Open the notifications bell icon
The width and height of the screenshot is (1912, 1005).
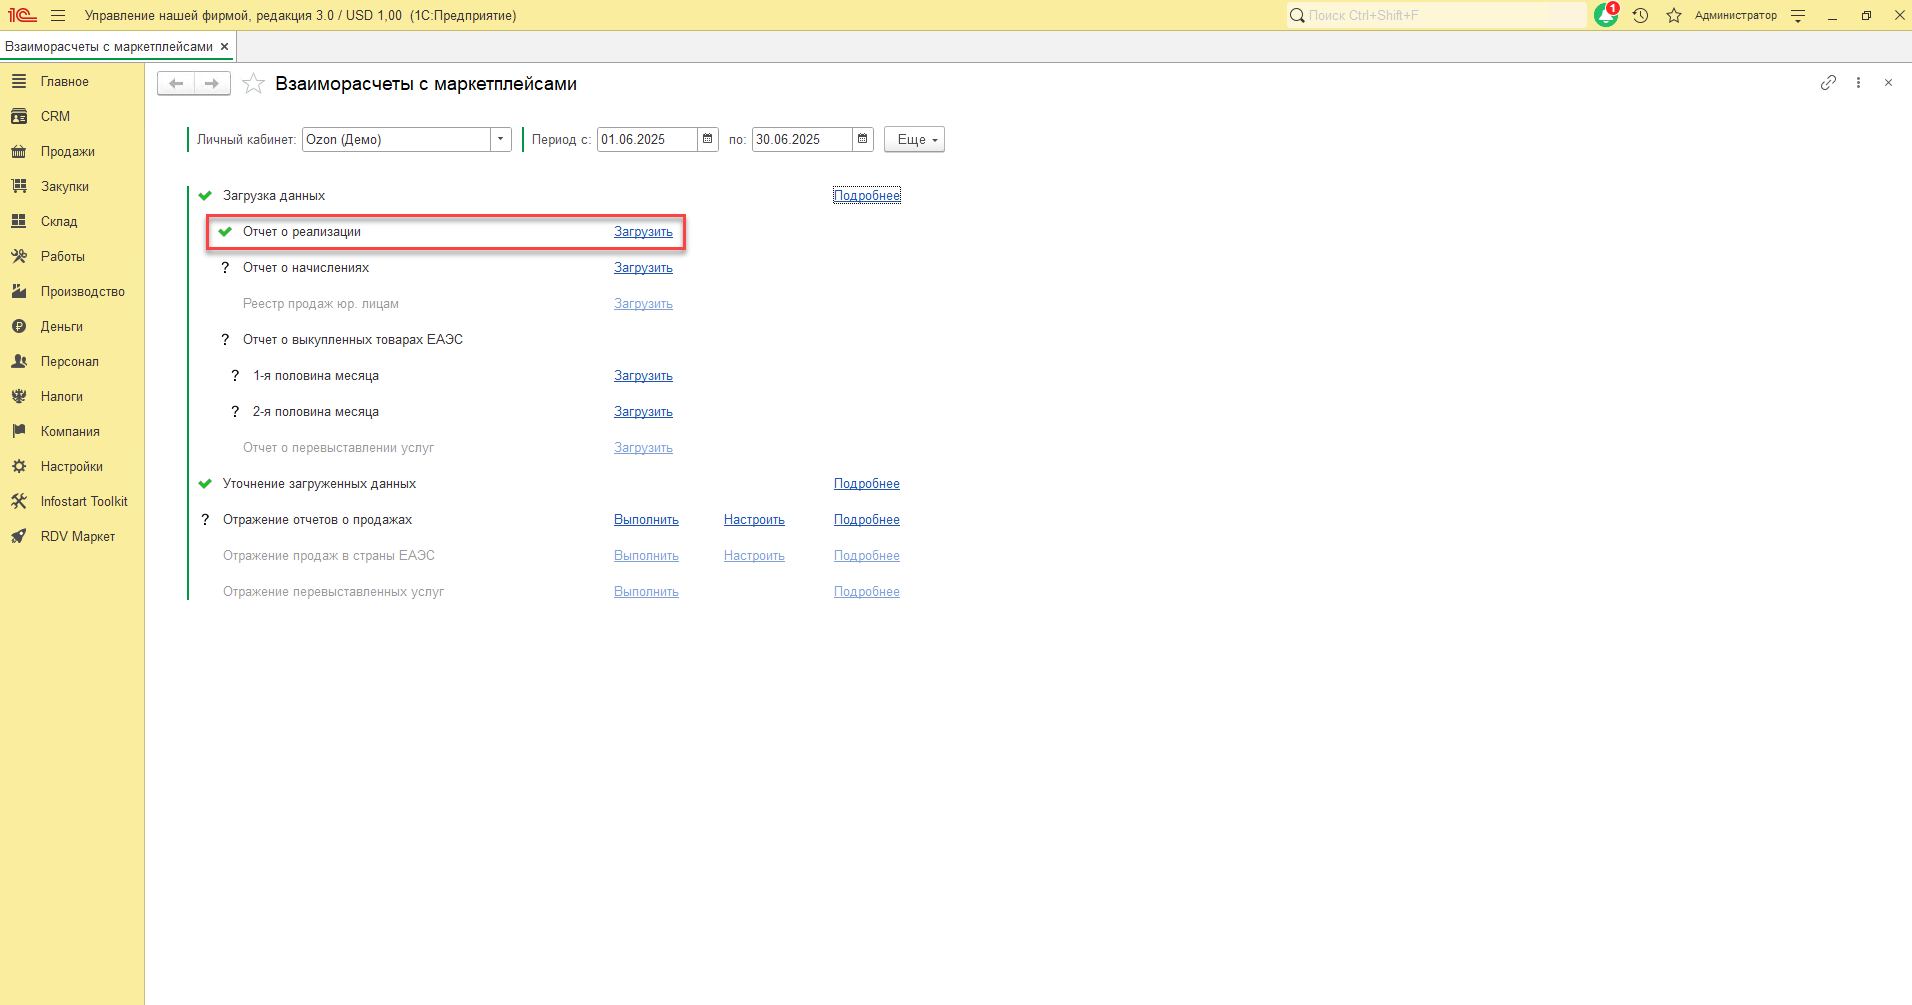(x=1606, y=15)
